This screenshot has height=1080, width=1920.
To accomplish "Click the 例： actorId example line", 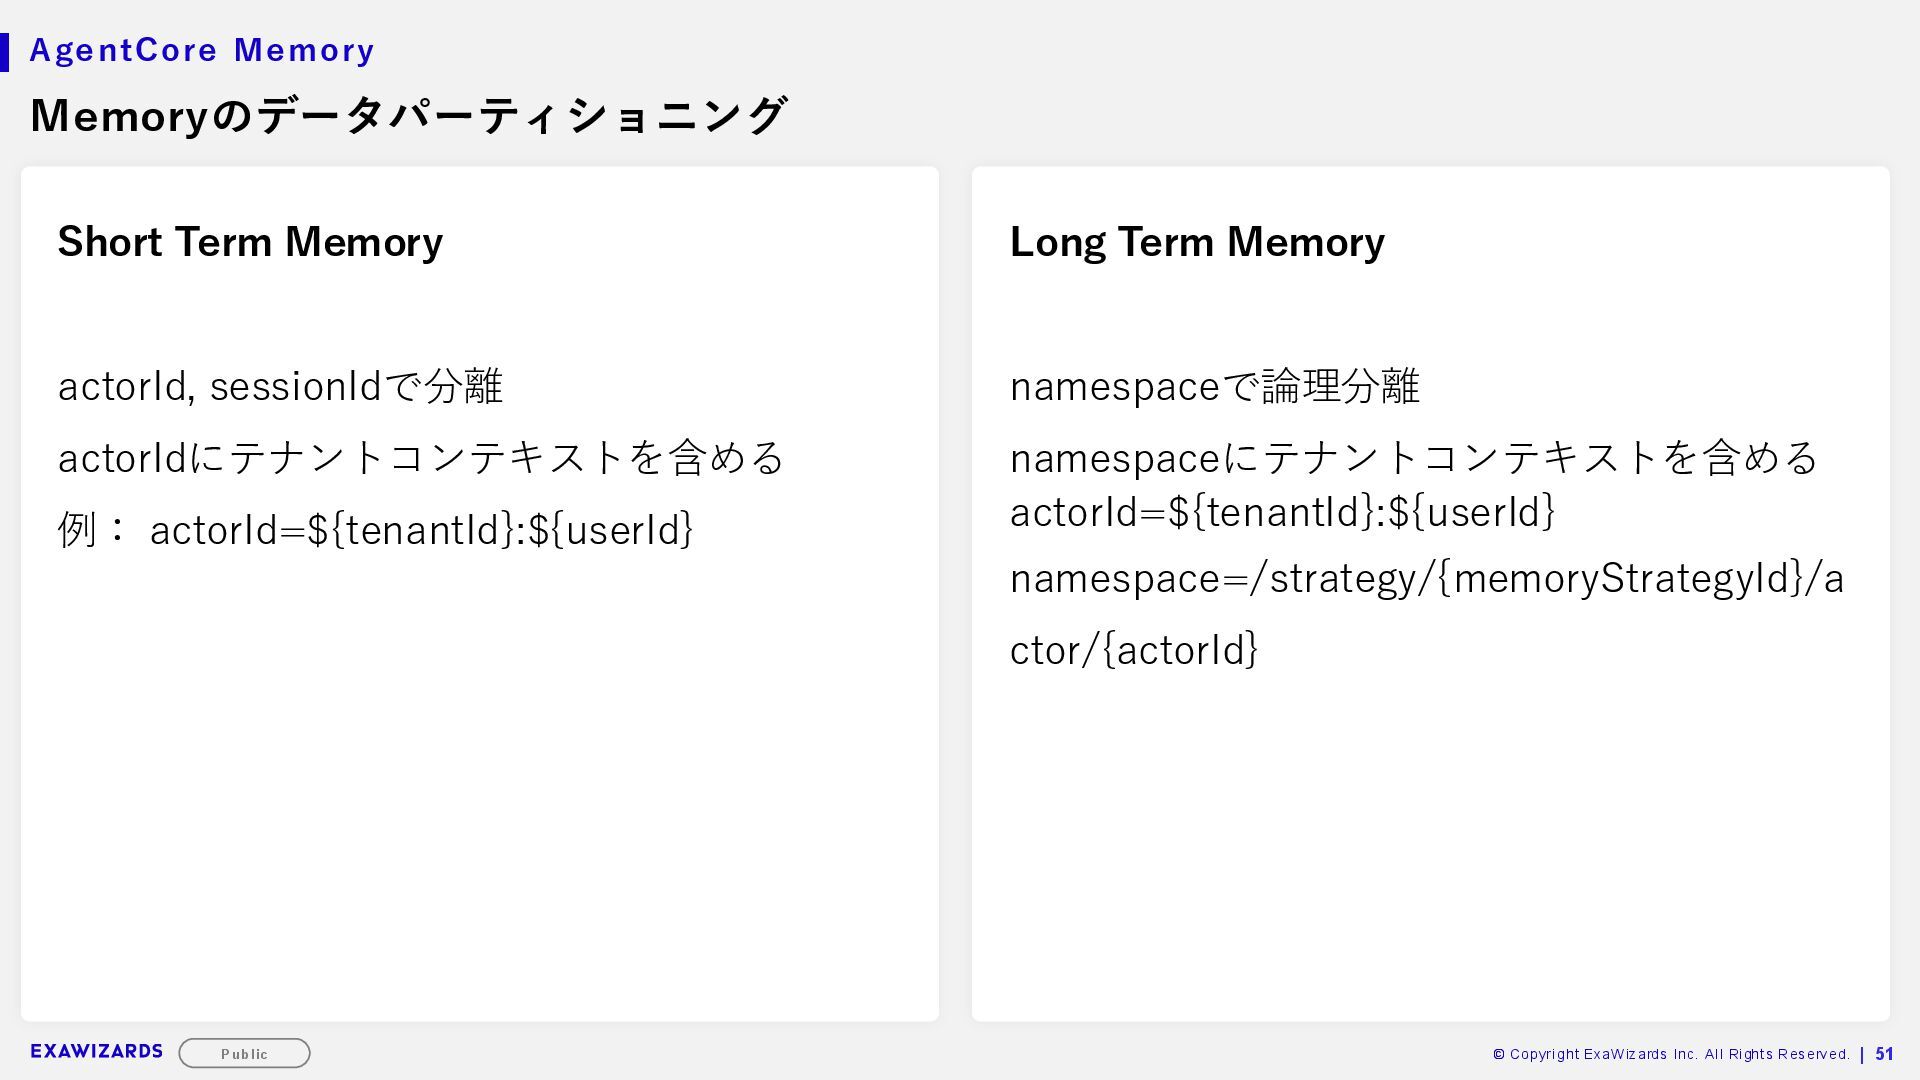I will click(x=376, y=530).
